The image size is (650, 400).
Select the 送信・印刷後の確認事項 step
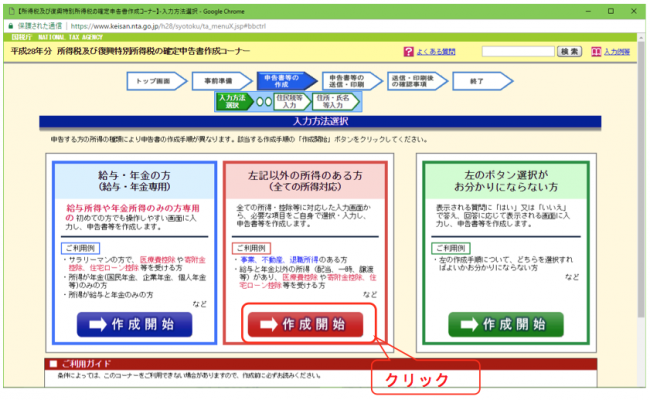(416, 81)
